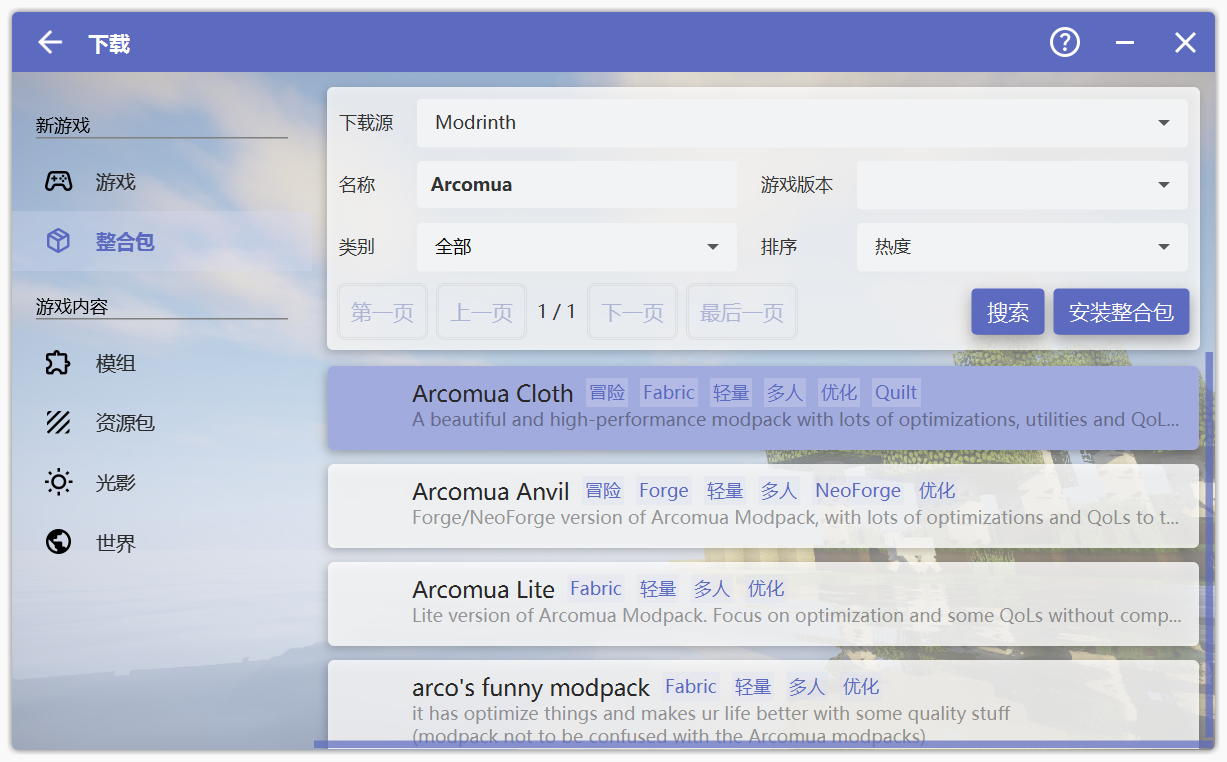Click the Fabric tag on Arcomua Cloth
The height and width of the screenshot is (762, 1227).
tap(669, 392)
